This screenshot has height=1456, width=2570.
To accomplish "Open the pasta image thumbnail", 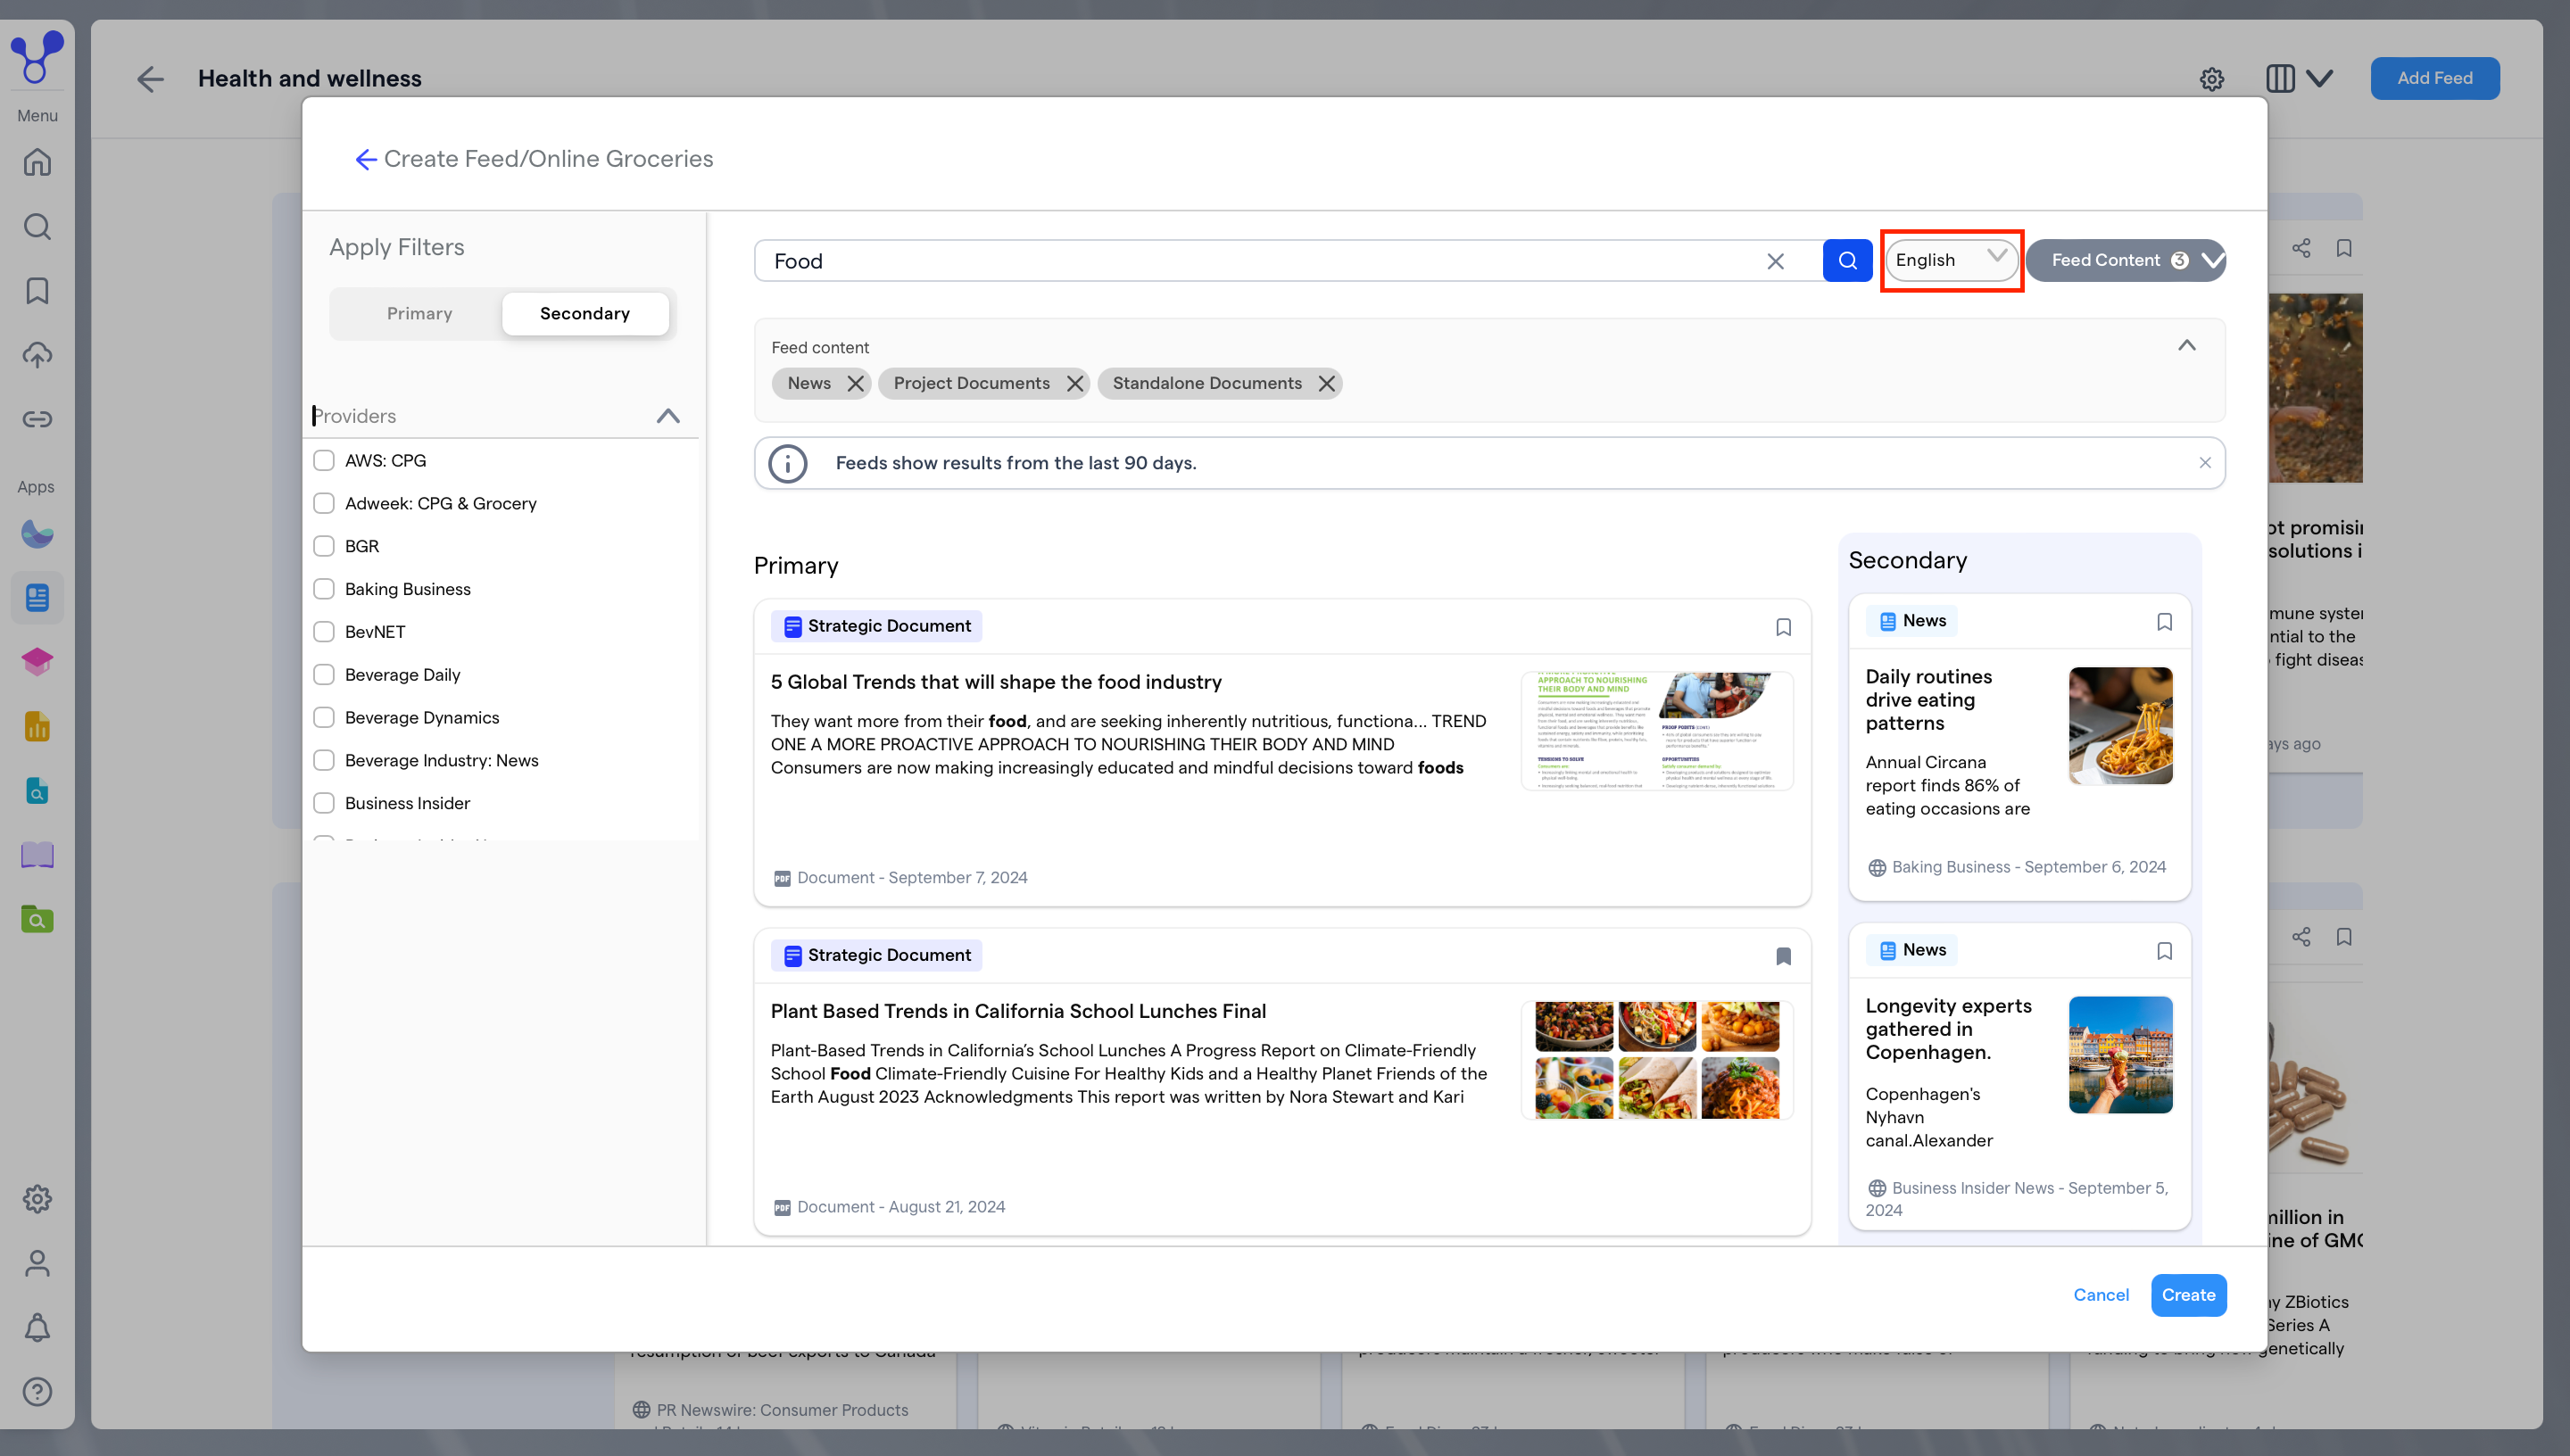I will (x=2120, y=726).
